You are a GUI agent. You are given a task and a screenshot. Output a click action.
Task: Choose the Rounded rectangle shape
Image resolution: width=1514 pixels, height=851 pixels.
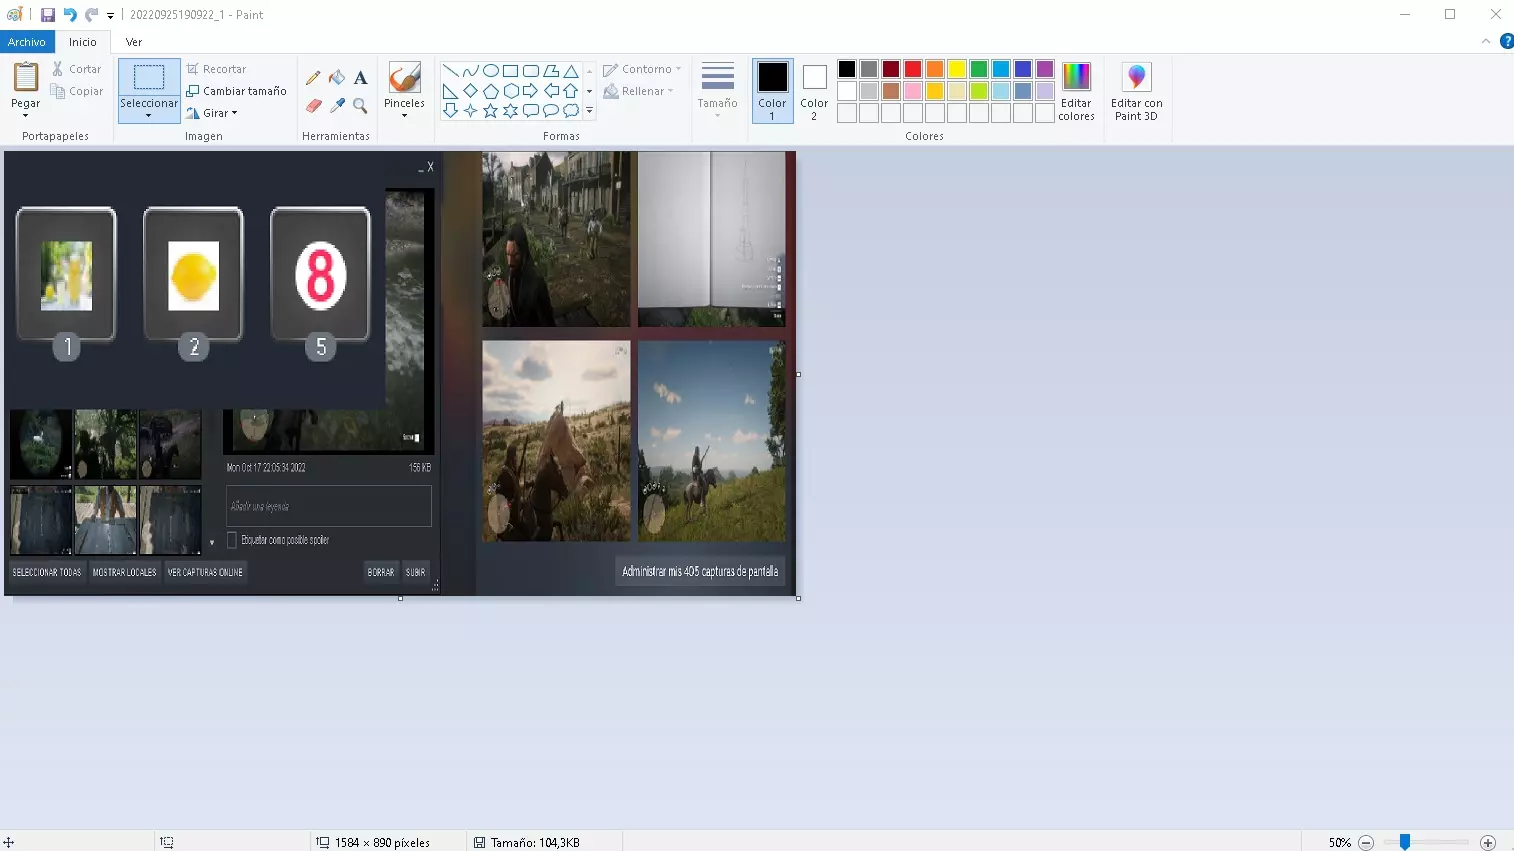tap(530, 71)
